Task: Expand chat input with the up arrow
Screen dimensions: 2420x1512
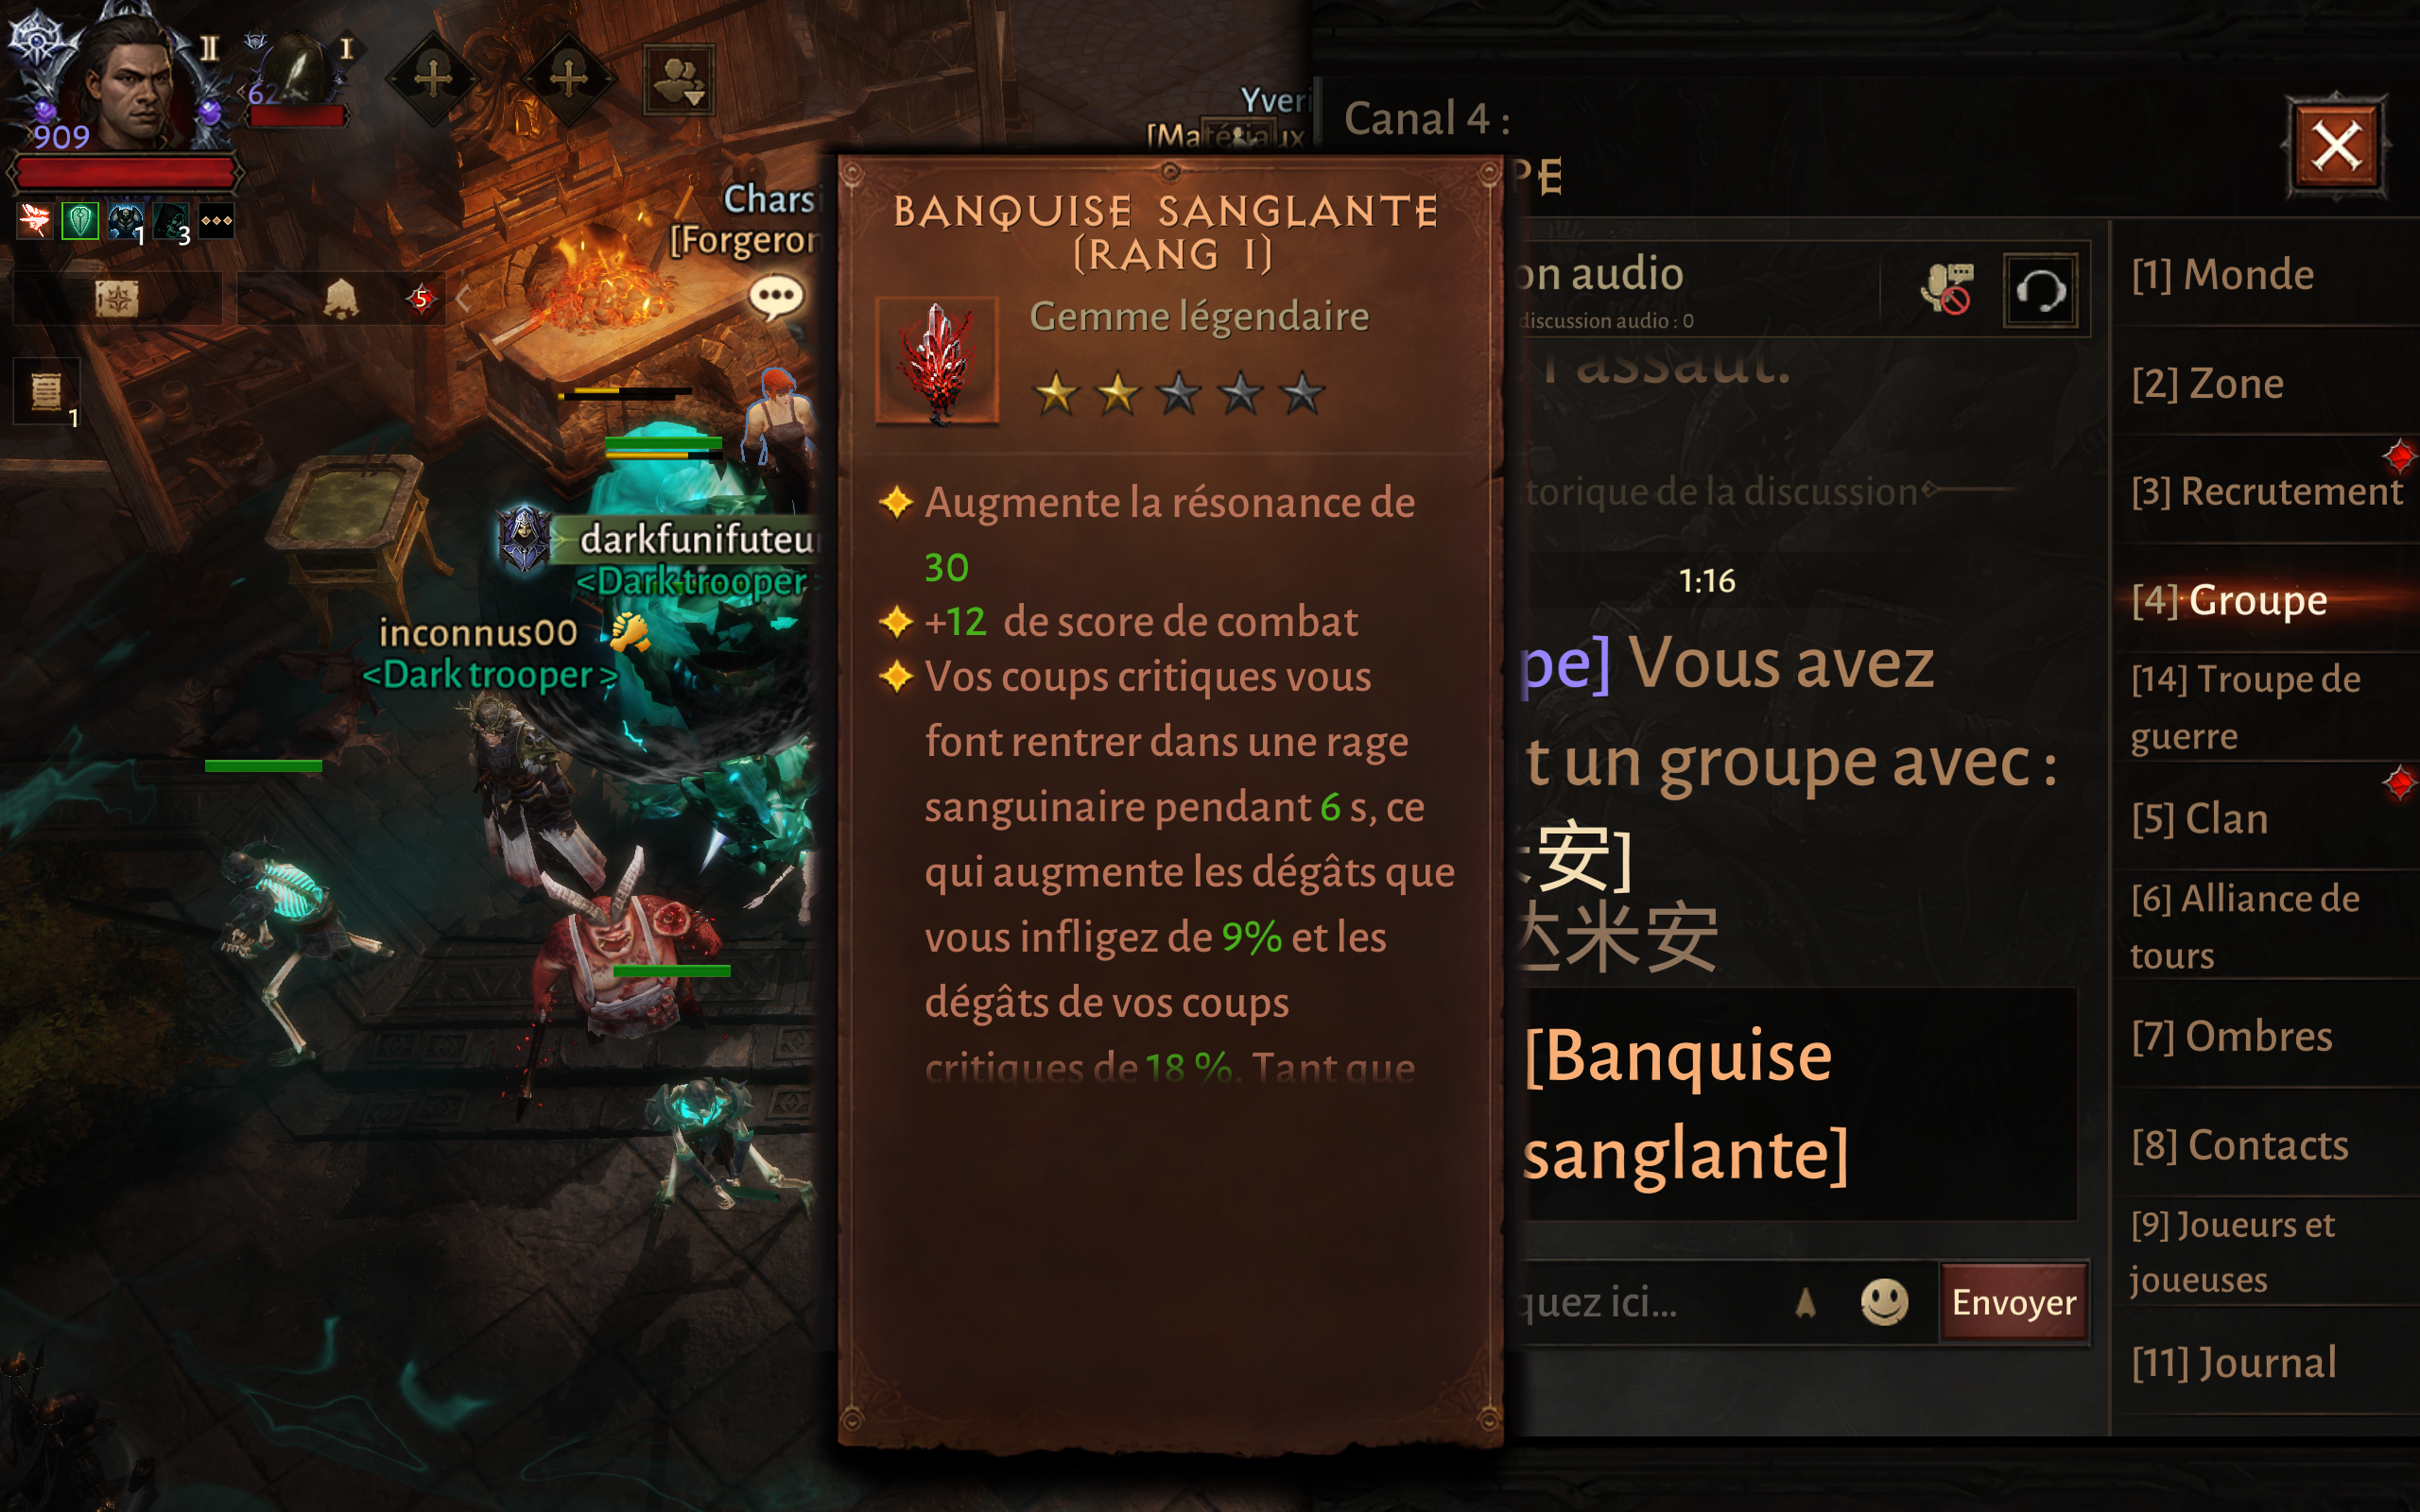Action: 1805,1302
